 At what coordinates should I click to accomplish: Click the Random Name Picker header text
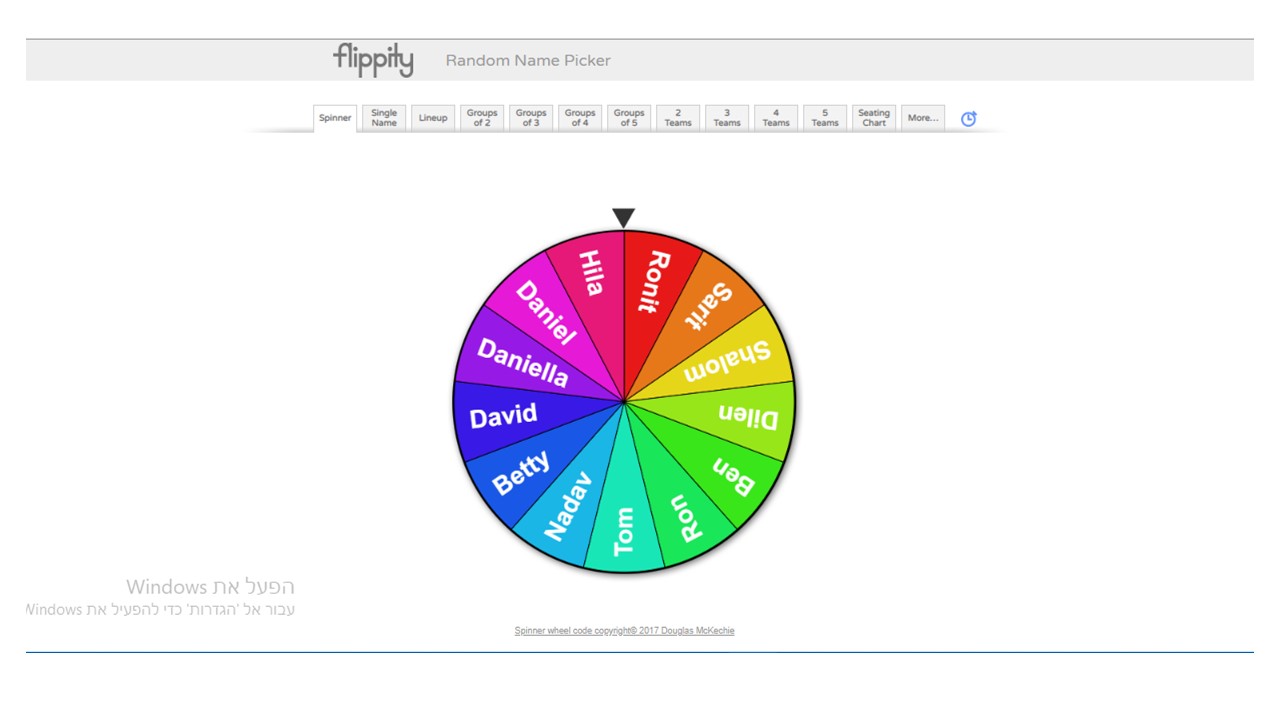point(528,60)
